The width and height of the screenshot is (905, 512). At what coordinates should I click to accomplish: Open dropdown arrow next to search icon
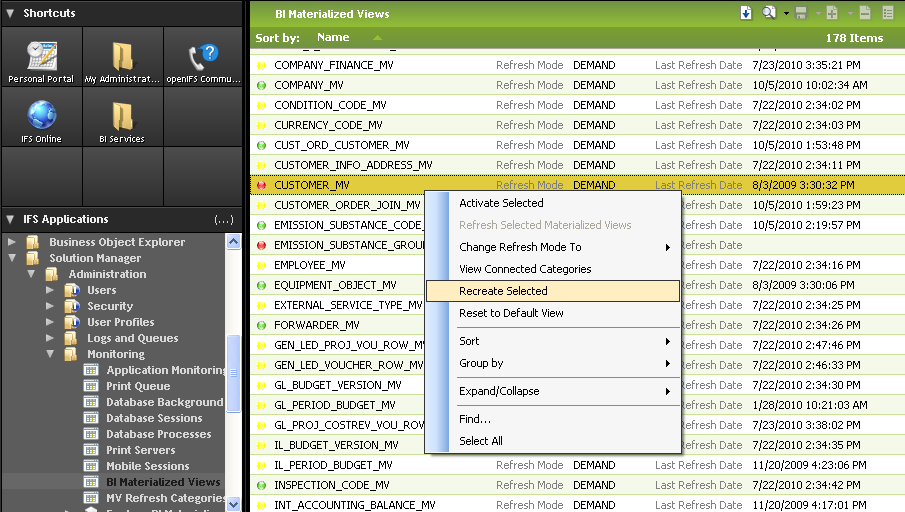click(786, 13)
